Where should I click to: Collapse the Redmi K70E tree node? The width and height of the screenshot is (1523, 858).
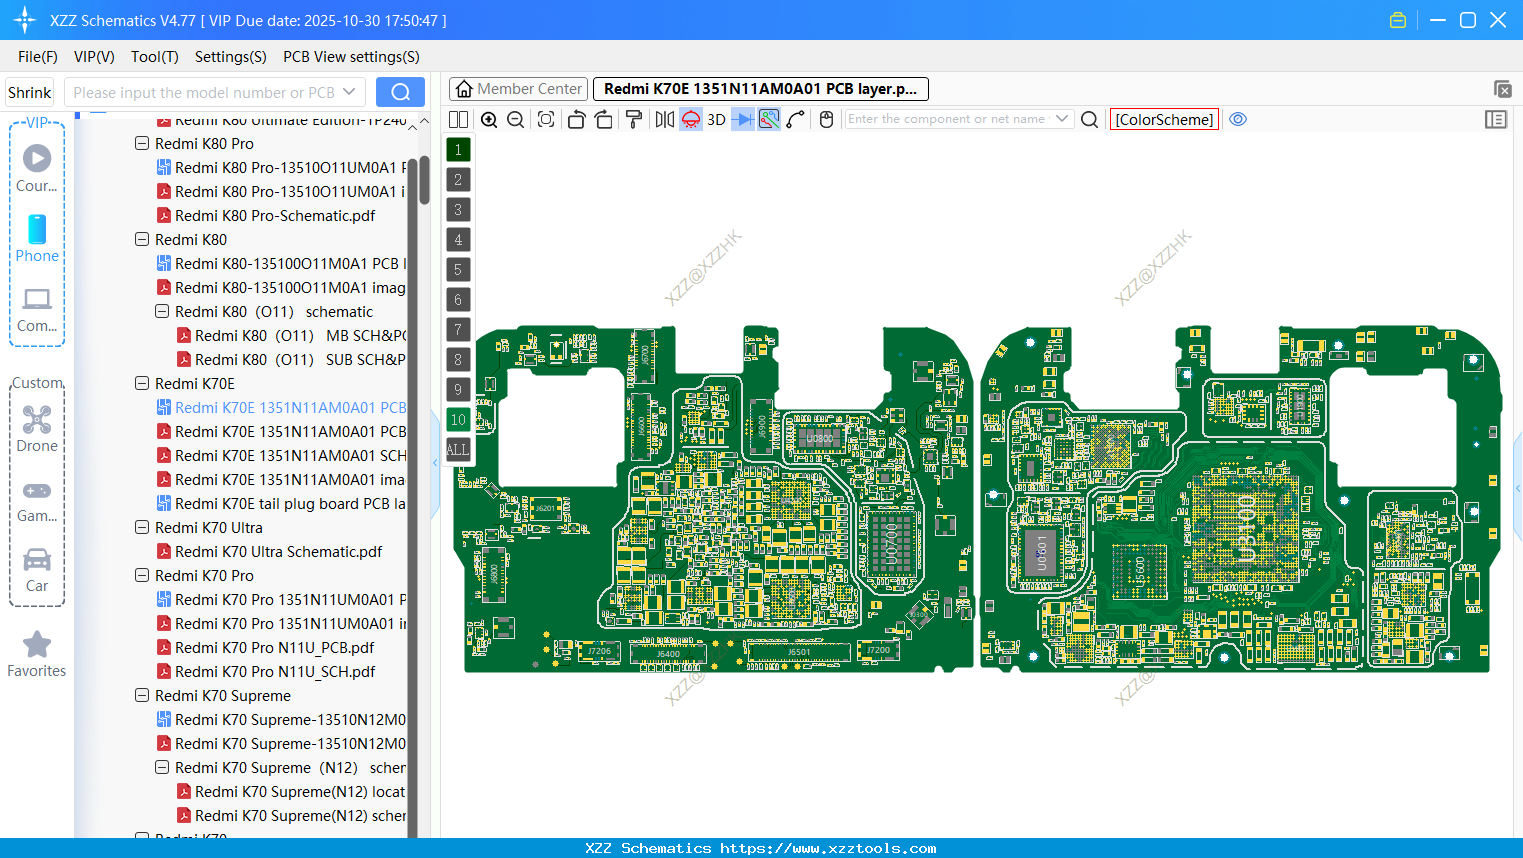click(142, 384)
